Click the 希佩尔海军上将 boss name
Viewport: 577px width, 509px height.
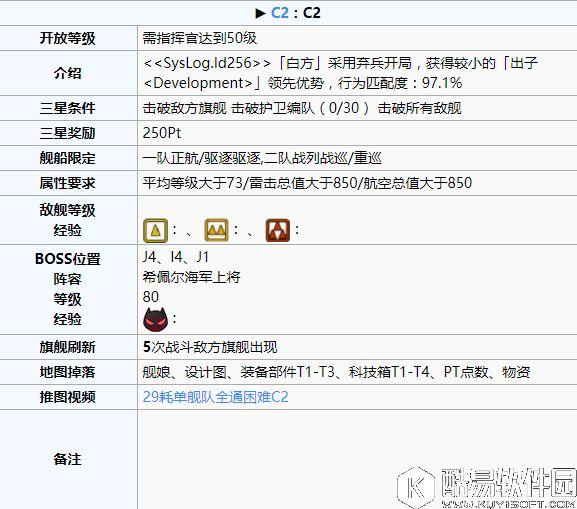coord(192,277)
